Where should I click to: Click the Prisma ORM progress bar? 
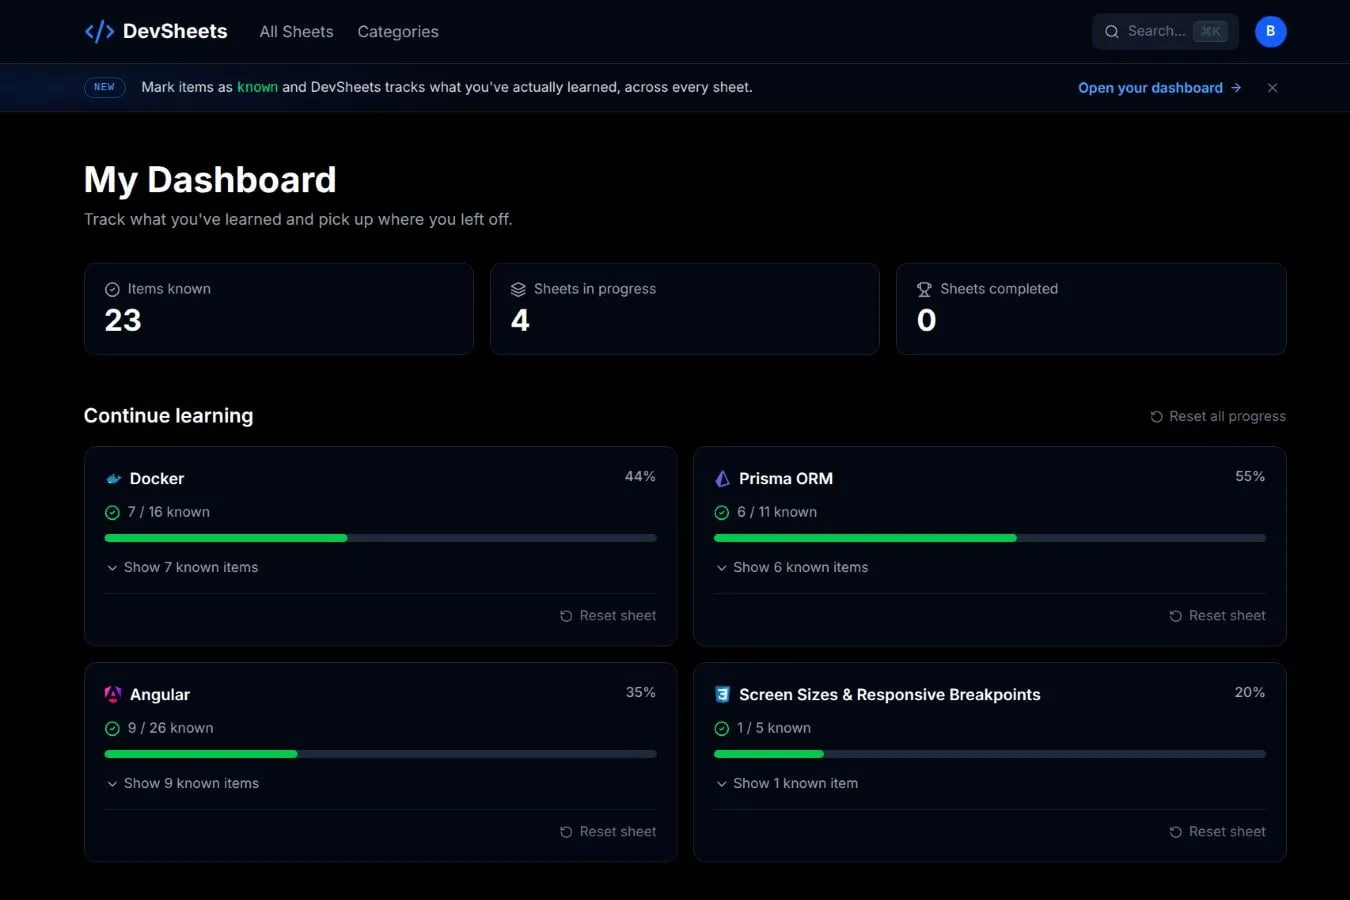990,538
